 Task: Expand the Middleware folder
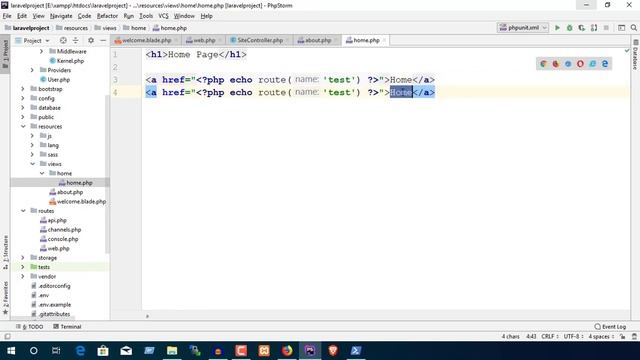point(41,51)
